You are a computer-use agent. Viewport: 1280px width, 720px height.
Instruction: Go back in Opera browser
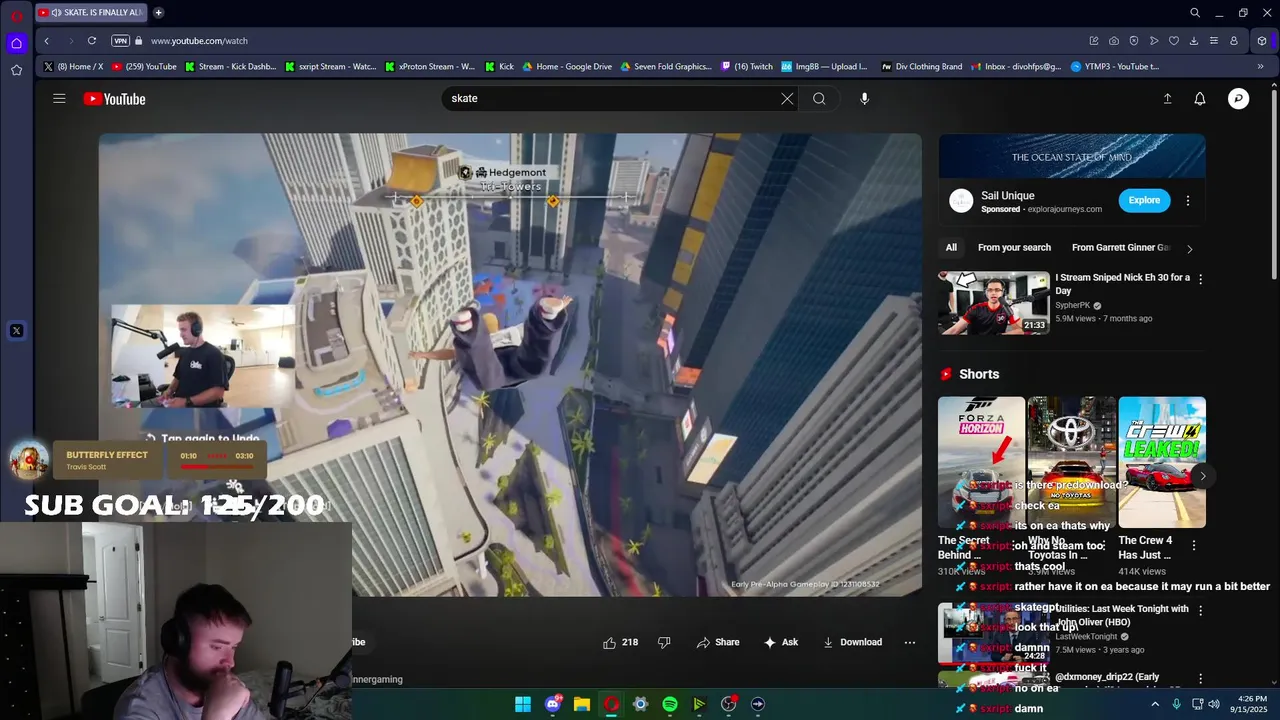point(46,41)
